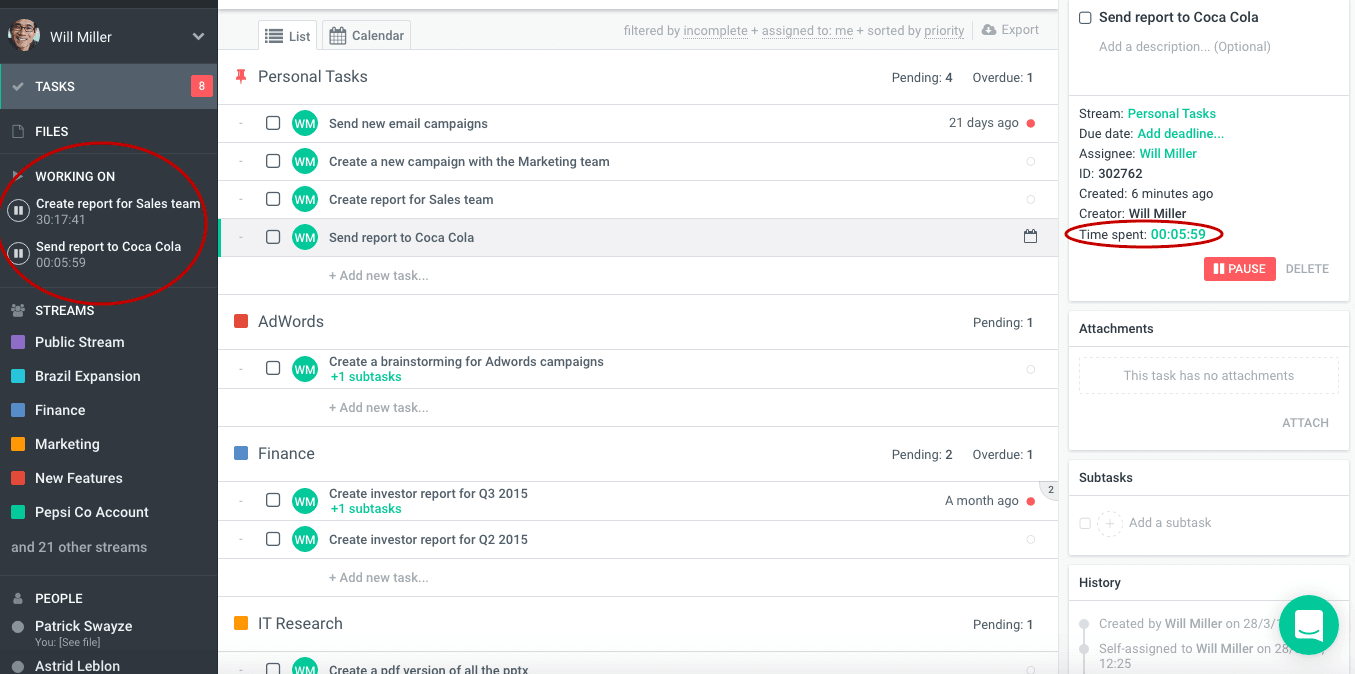Click the calendar icon on Send report to Coca Cola row

pyautogui.click(x=1030, y=237)
